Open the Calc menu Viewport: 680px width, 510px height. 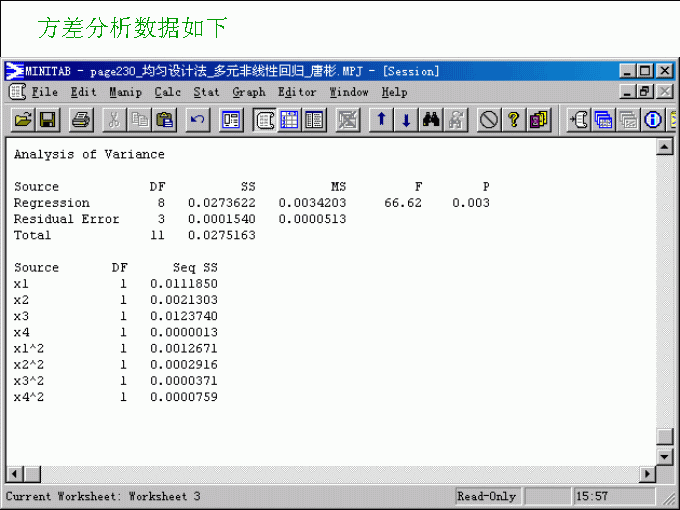click(x=167, y=92)
